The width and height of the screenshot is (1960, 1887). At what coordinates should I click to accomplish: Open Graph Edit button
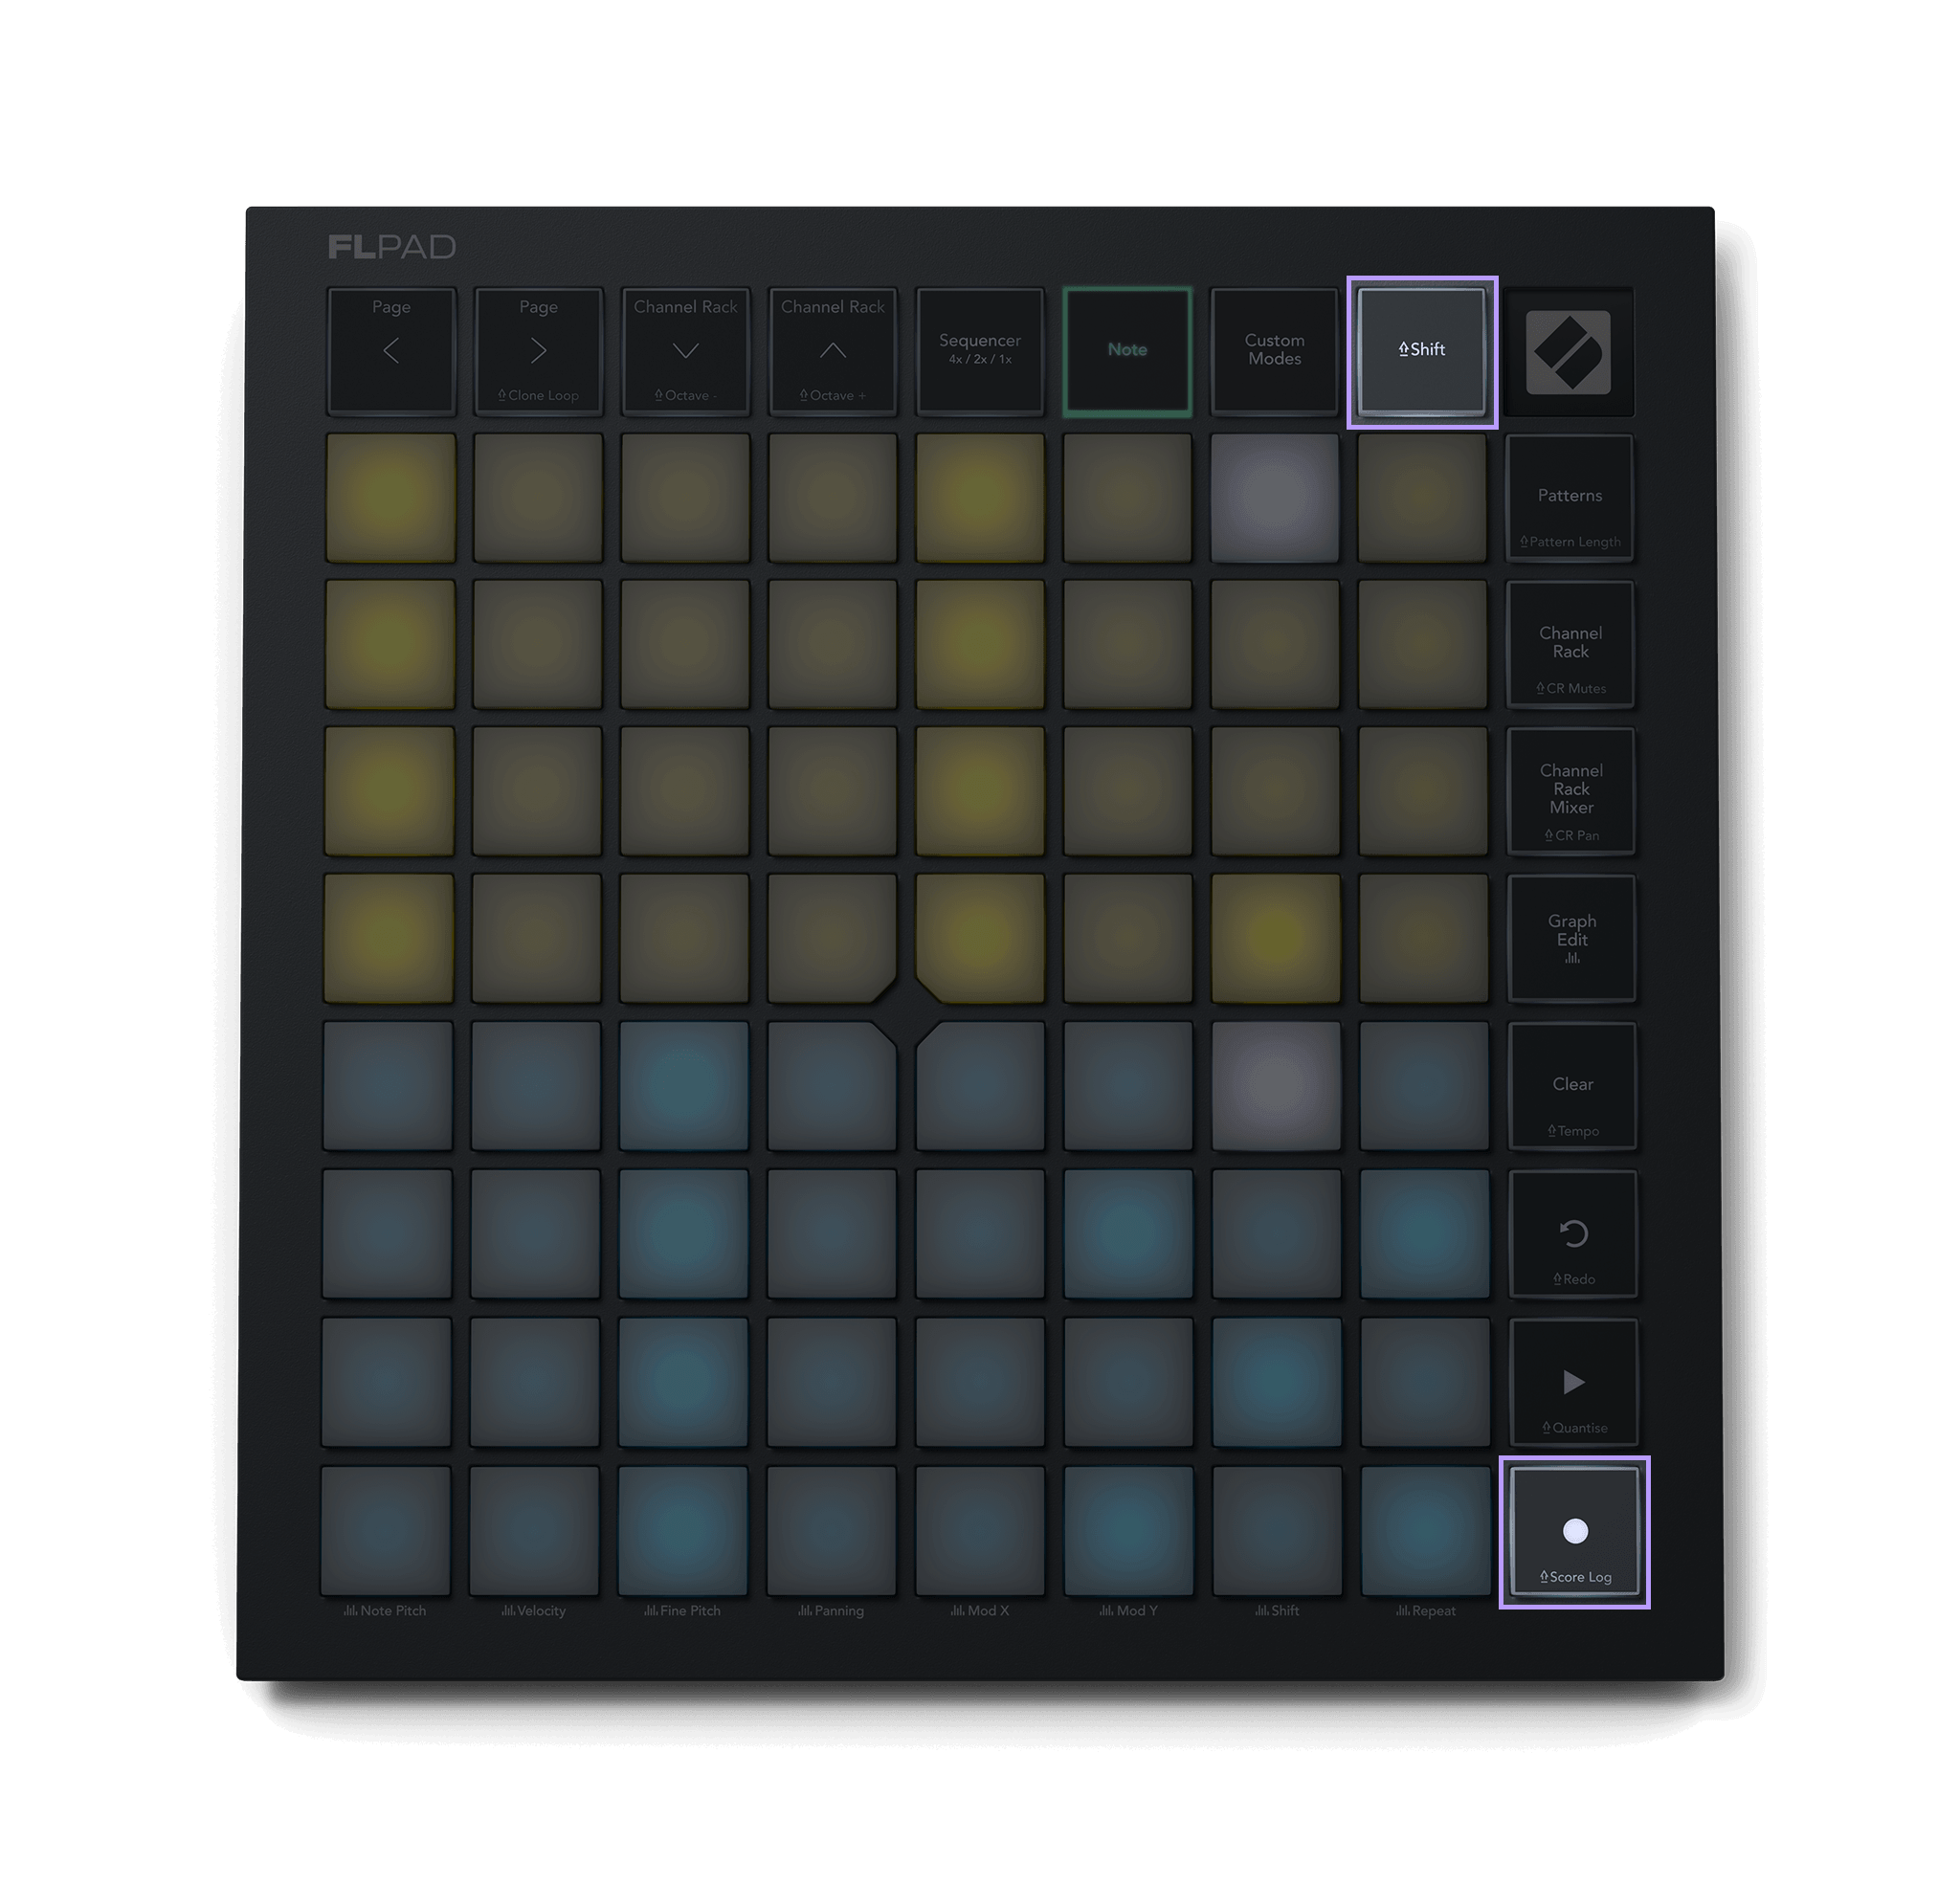1572,938
